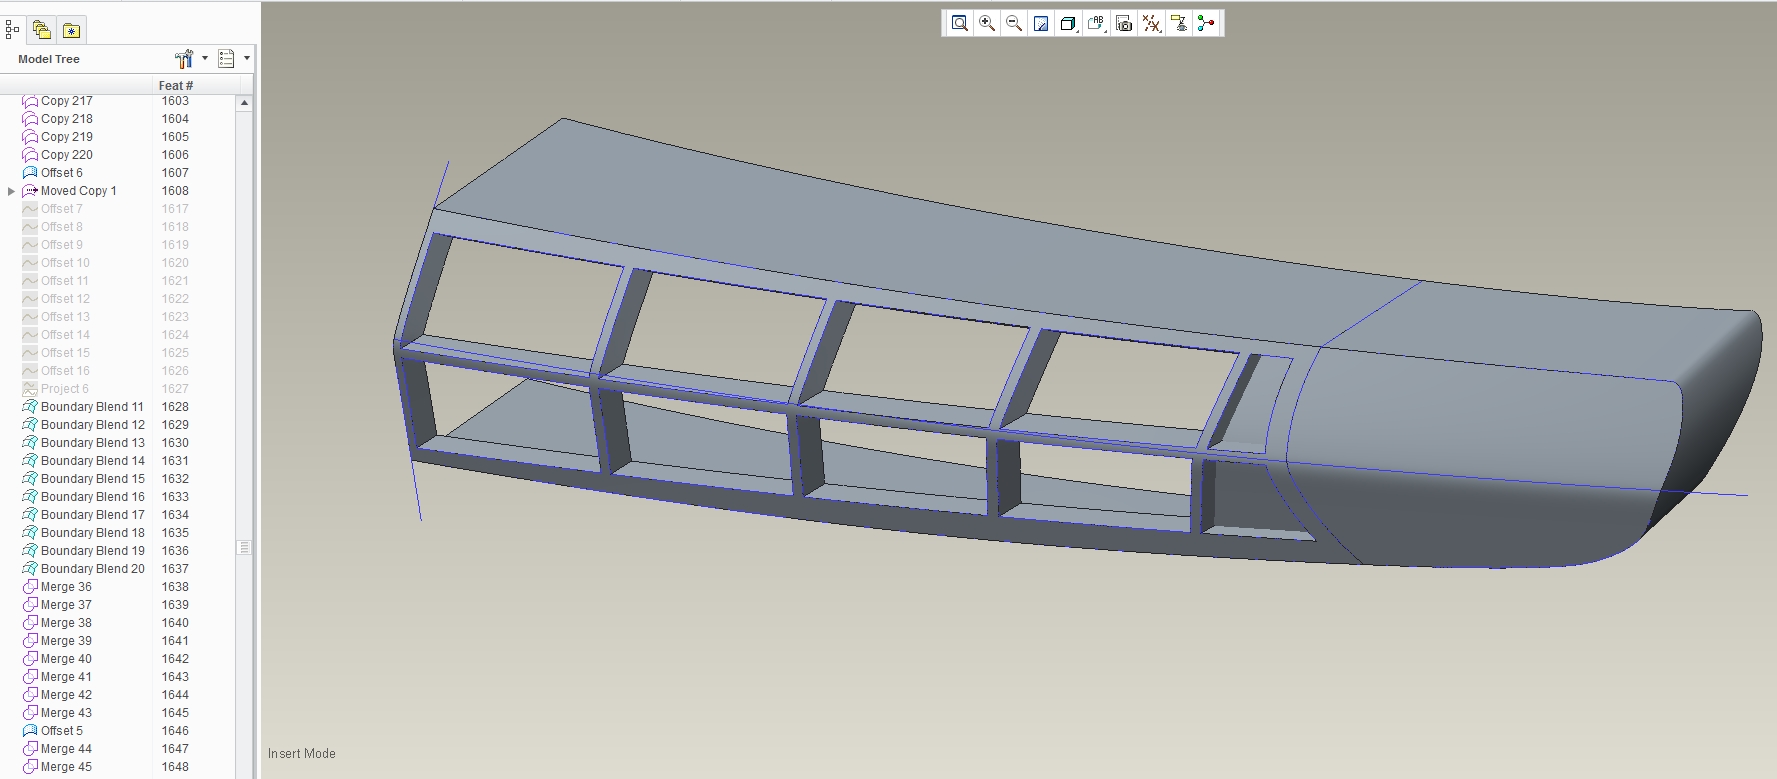Select the Merge 41 feature
This screenshot has height=779, width=1777.
66,677
